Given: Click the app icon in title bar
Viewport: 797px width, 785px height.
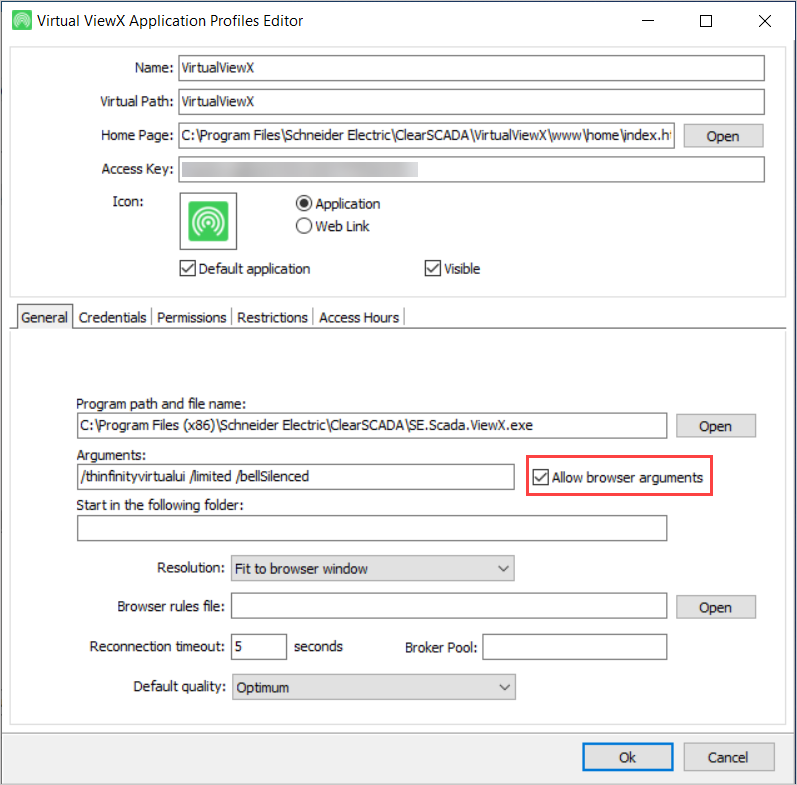Looking at the screenshot, I should (20, 20).
